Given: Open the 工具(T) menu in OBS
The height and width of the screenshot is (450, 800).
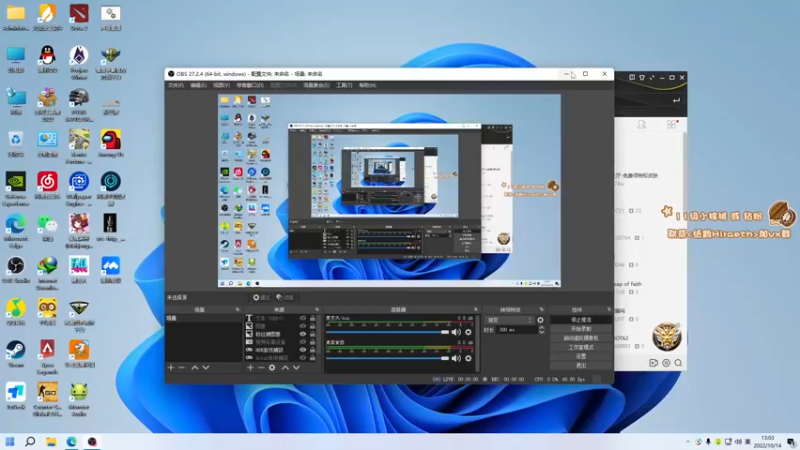Looking at the screenshot, I should (344, 85).
